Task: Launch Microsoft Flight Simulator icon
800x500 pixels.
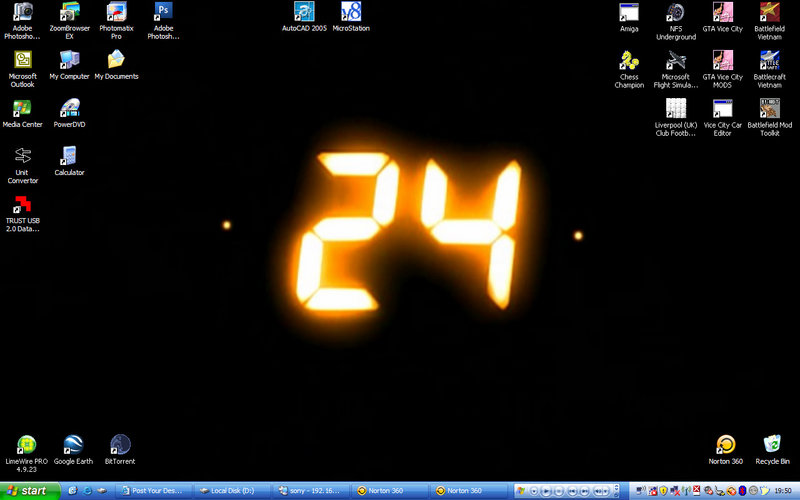Action: [676, 69]
